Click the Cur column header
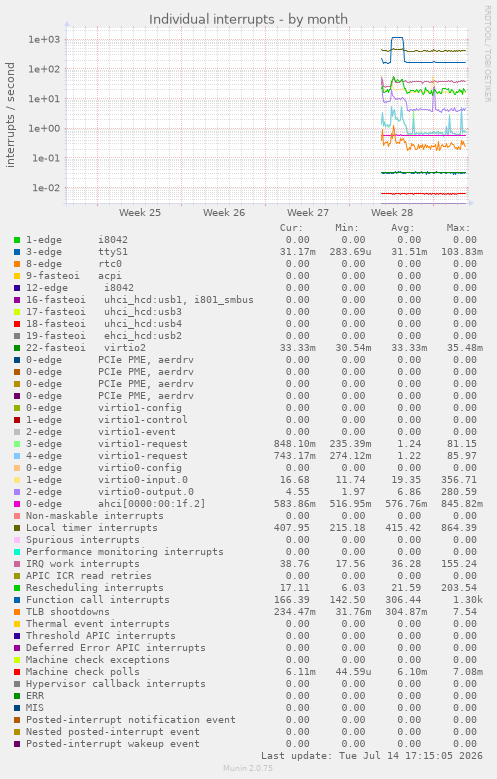497x779 pixels. pyautogui.click(x=291, y=228)
